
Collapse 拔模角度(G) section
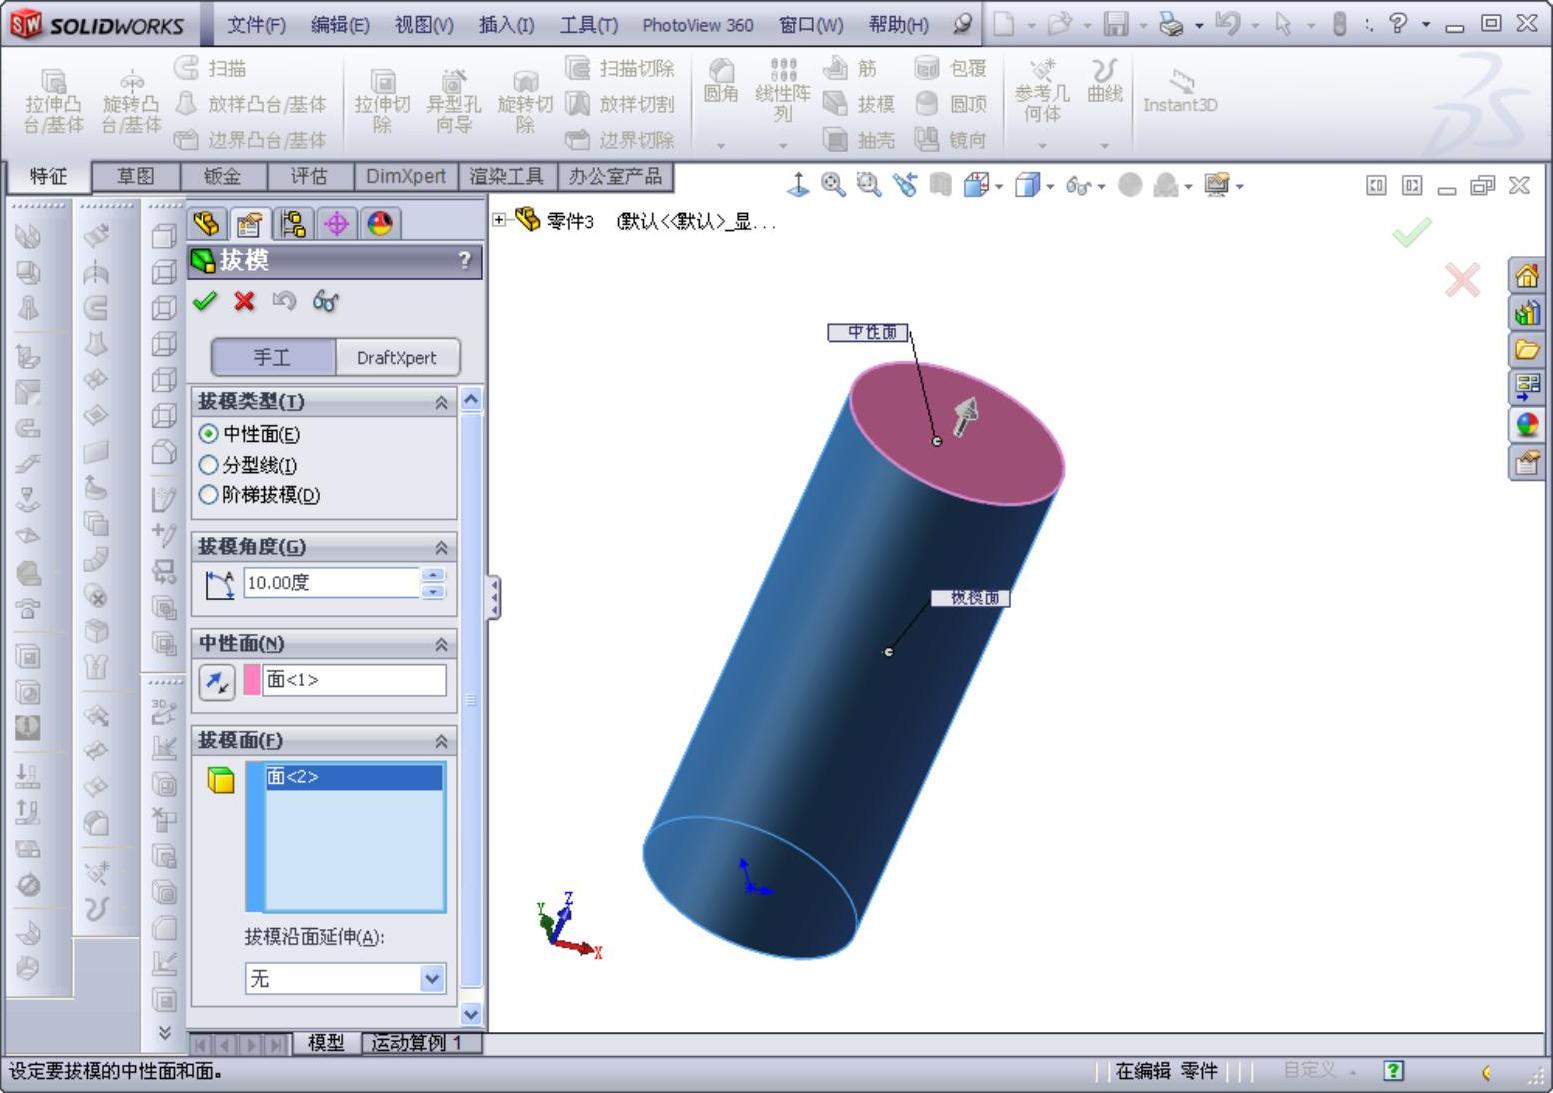pyautogui.click(x=441, y=548)
